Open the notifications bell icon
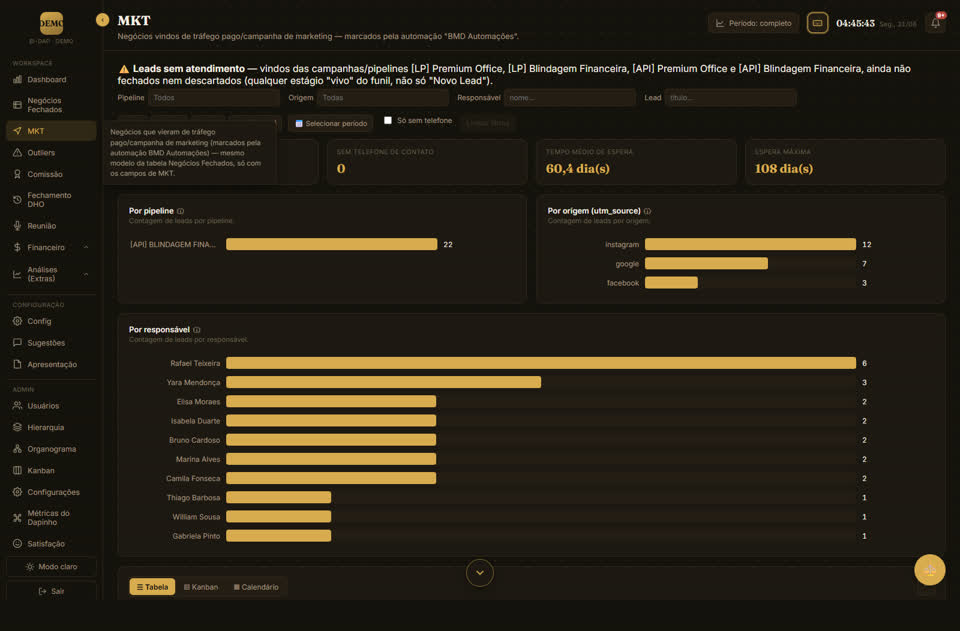Viewport: 960px width, 631px height. click(x=936, y=23)
